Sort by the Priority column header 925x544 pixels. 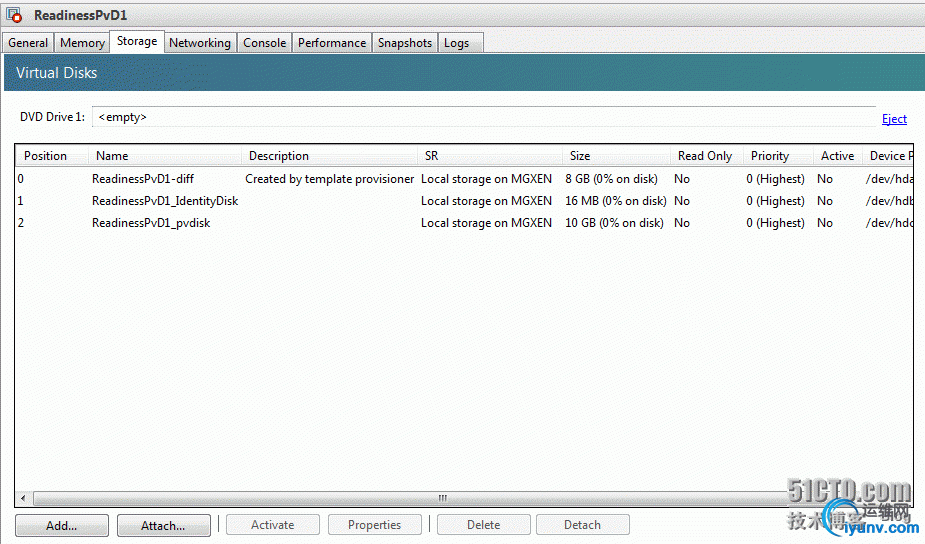point(779,156)
